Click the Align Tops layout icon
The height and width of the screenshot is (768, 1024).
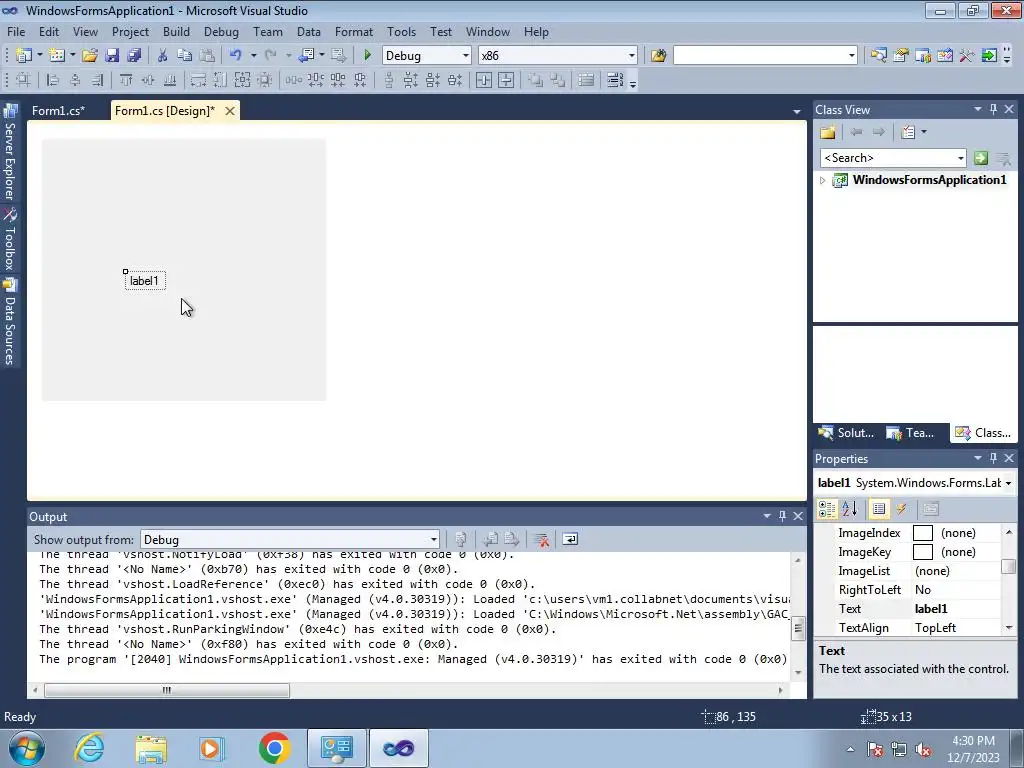[126, 80]
